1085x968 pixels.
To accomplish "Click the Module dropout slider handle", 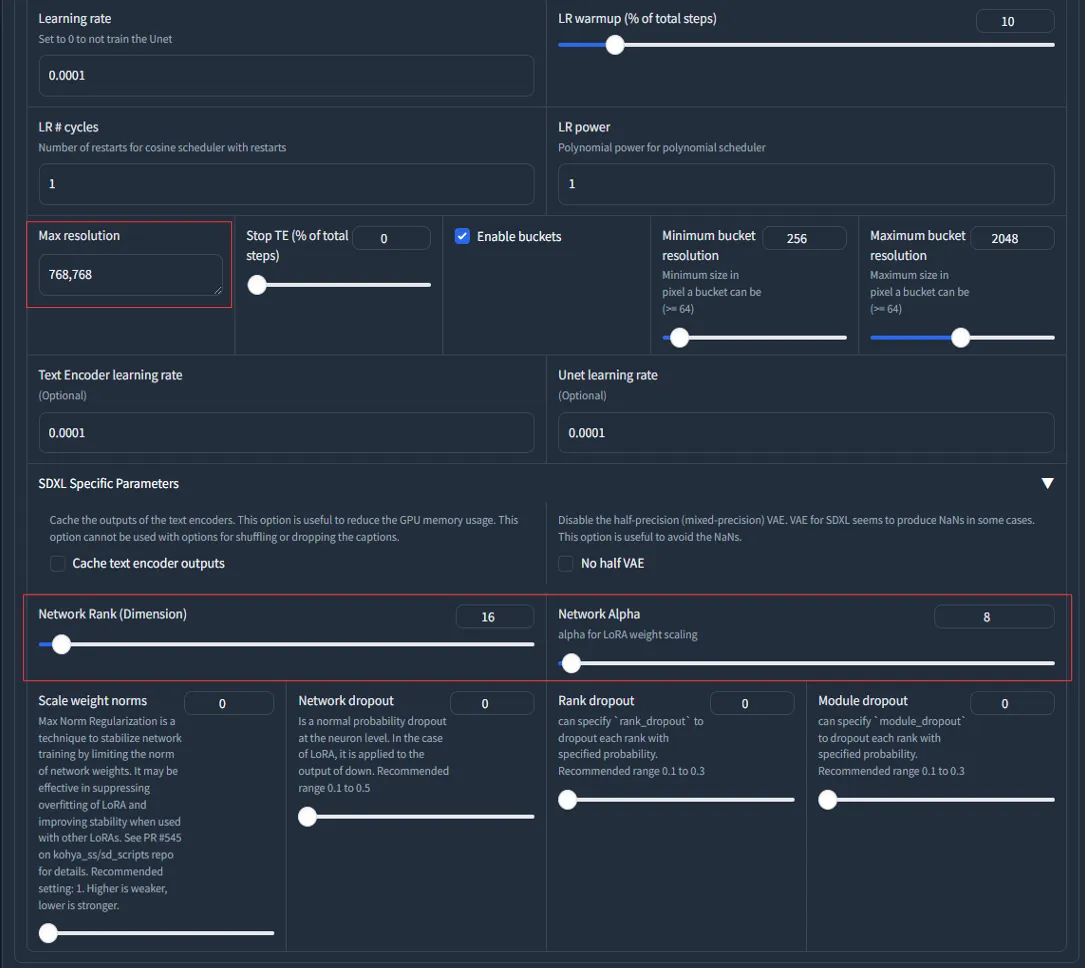I will tap(828, 800).
